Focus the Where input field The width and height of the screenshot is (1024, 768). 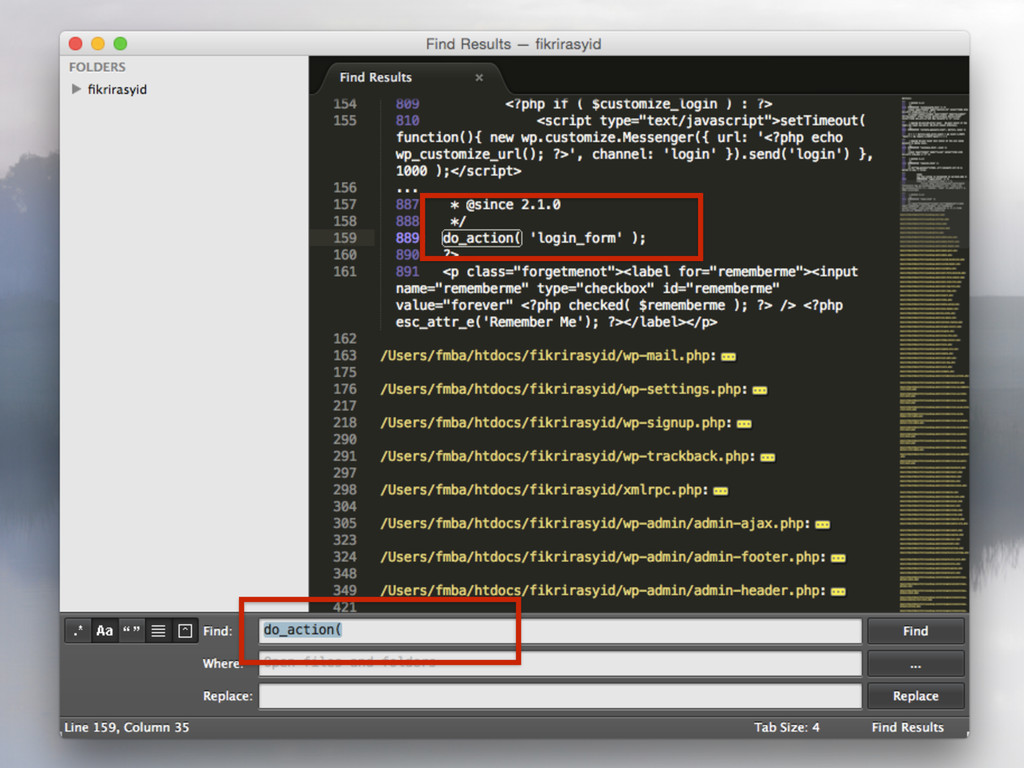coord(560,664)
